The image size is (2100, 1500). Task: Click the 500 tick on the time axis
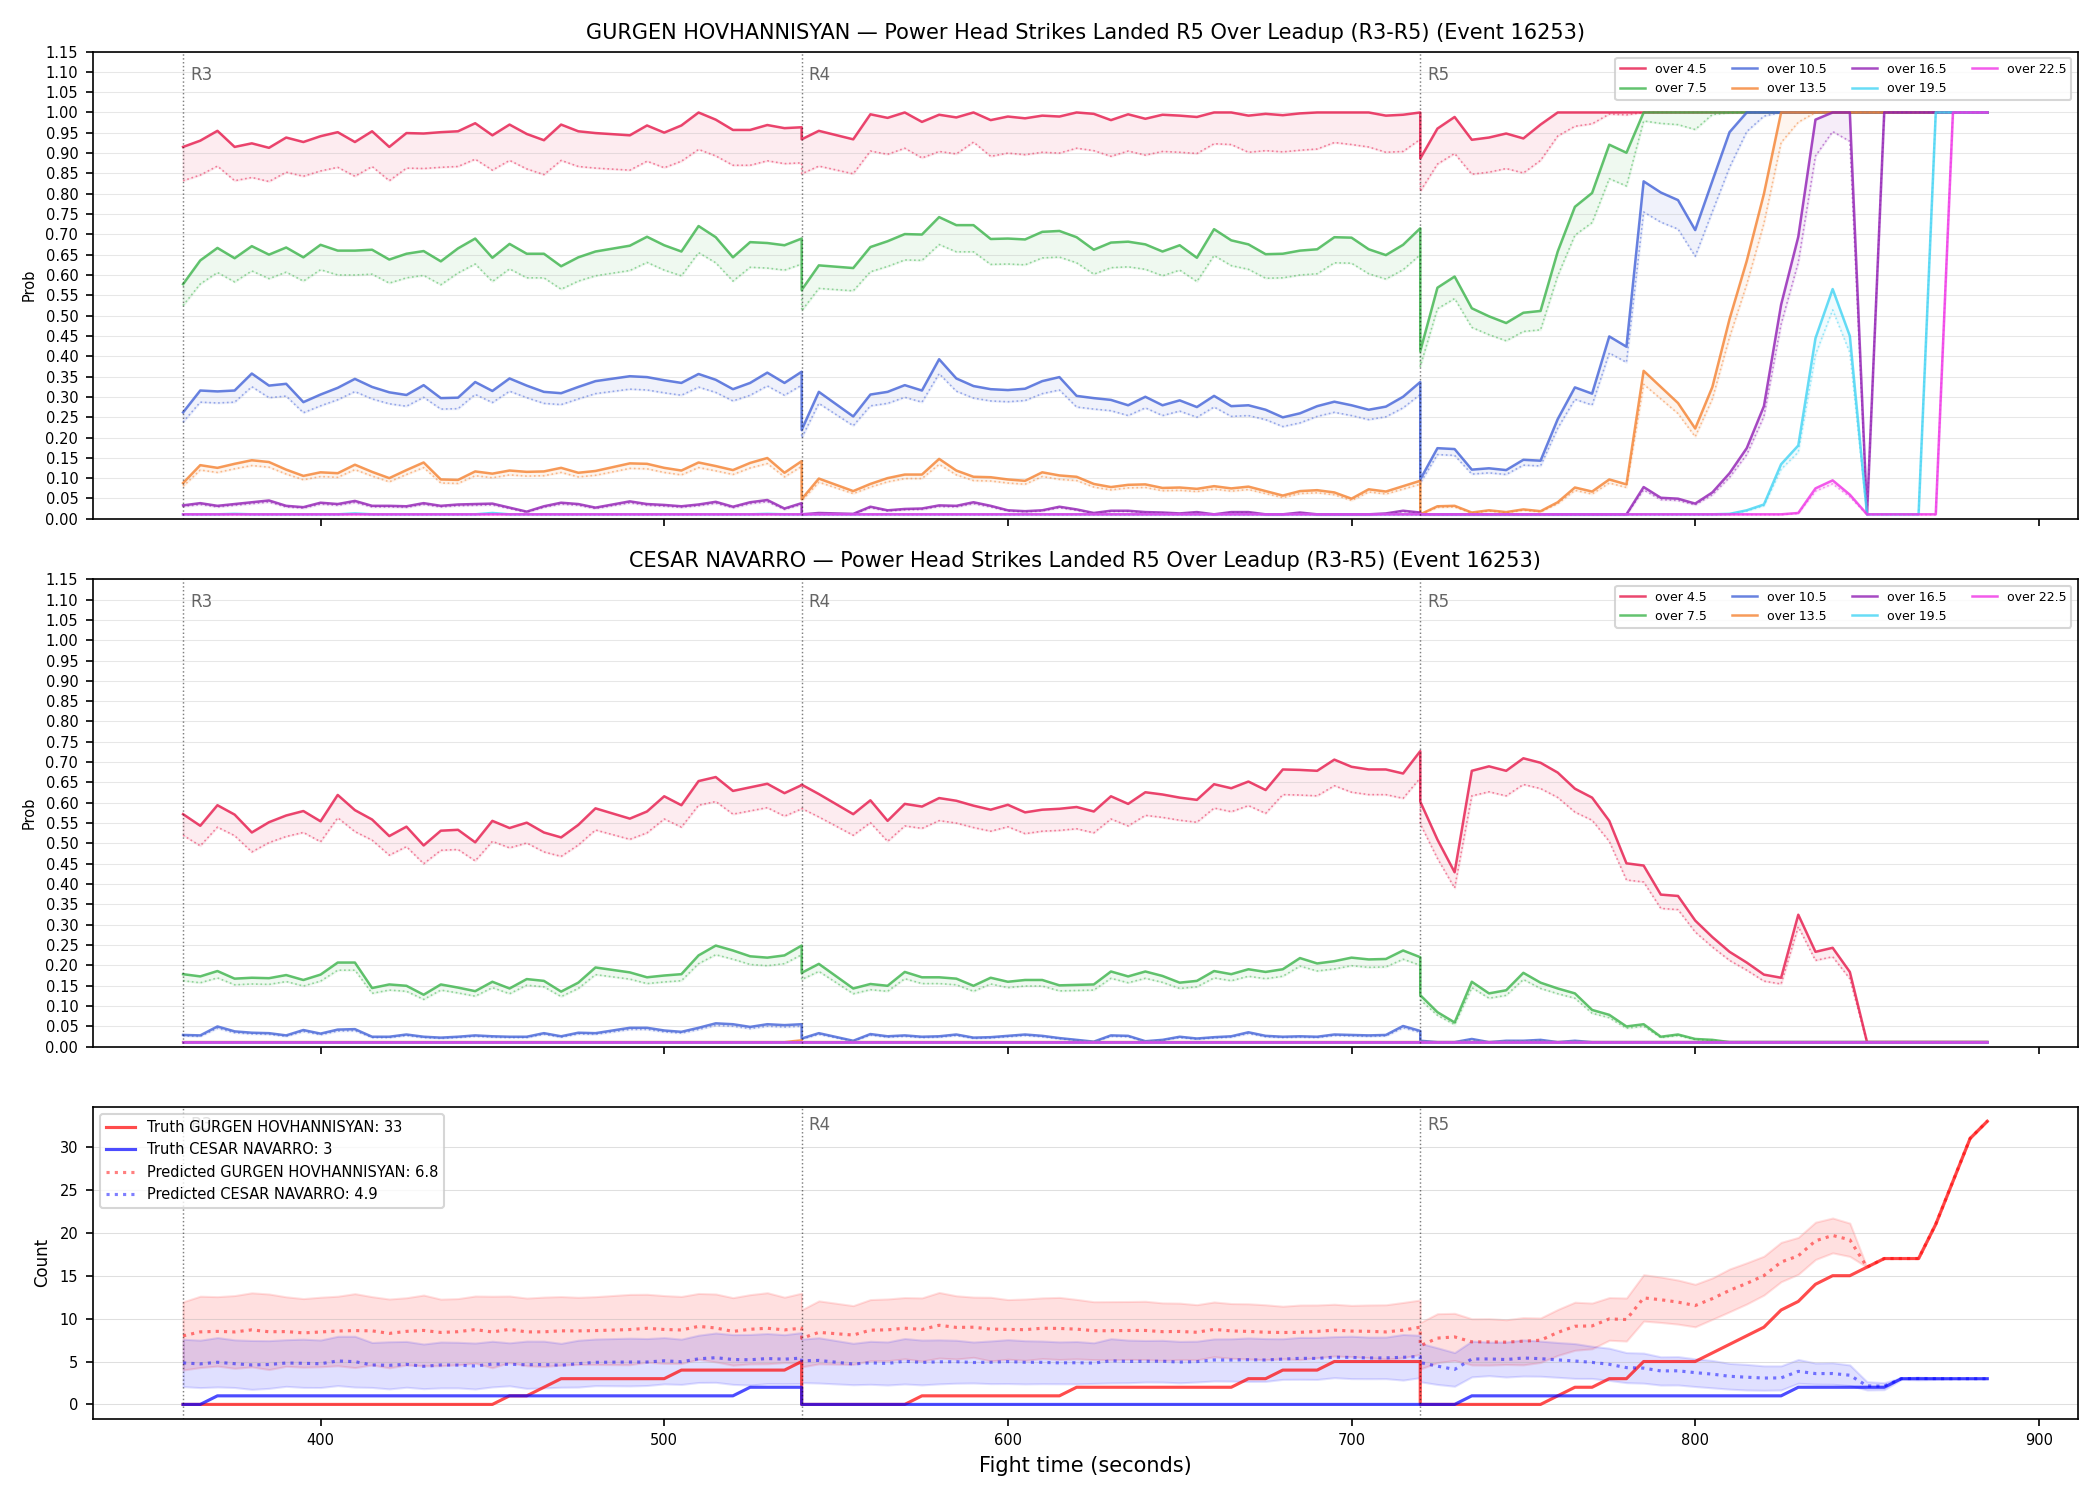pyautogui.click(x=664, y=1440)
